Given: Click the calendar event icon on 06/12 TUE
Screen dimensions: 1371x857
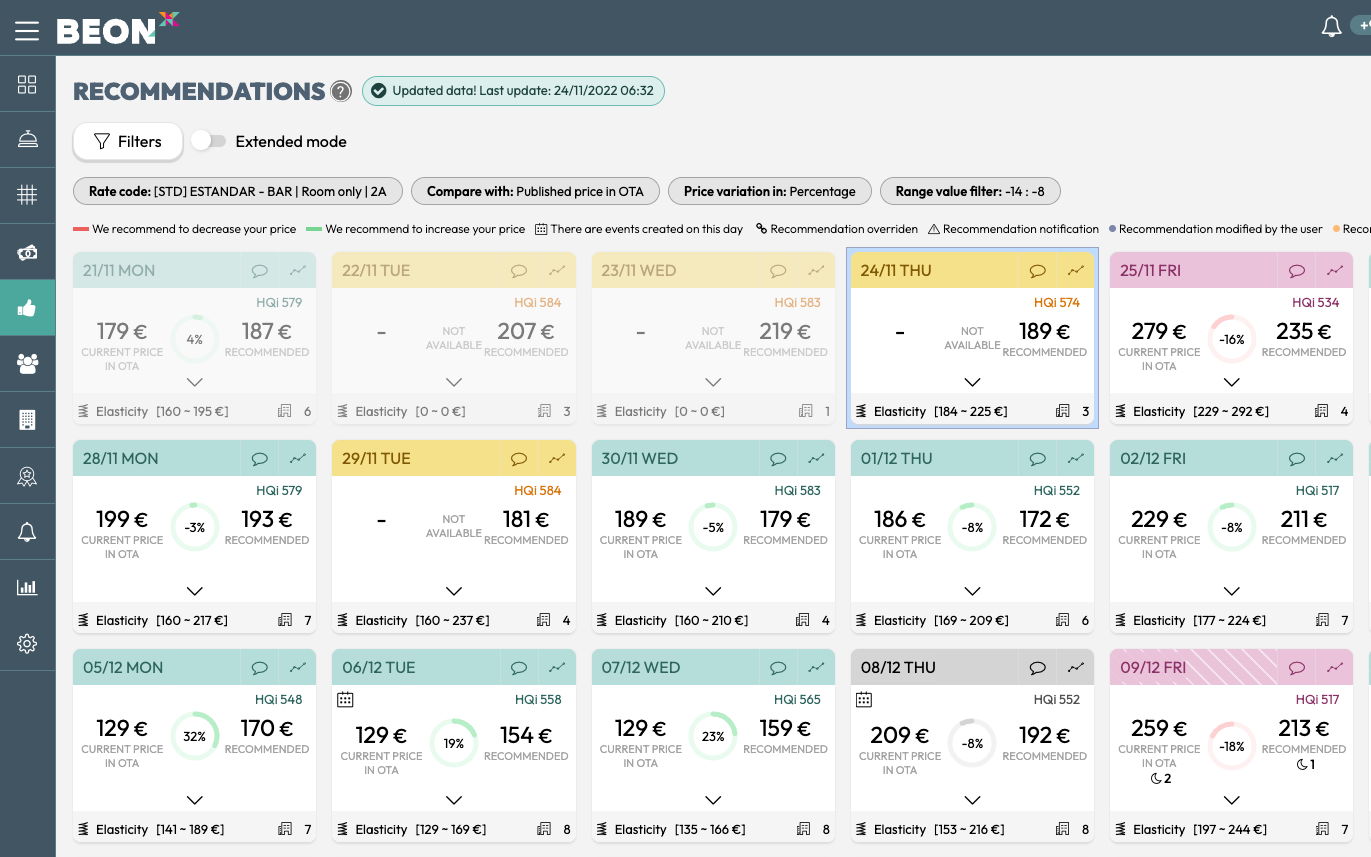Looking at the screenshot, I should pos(345,700).
